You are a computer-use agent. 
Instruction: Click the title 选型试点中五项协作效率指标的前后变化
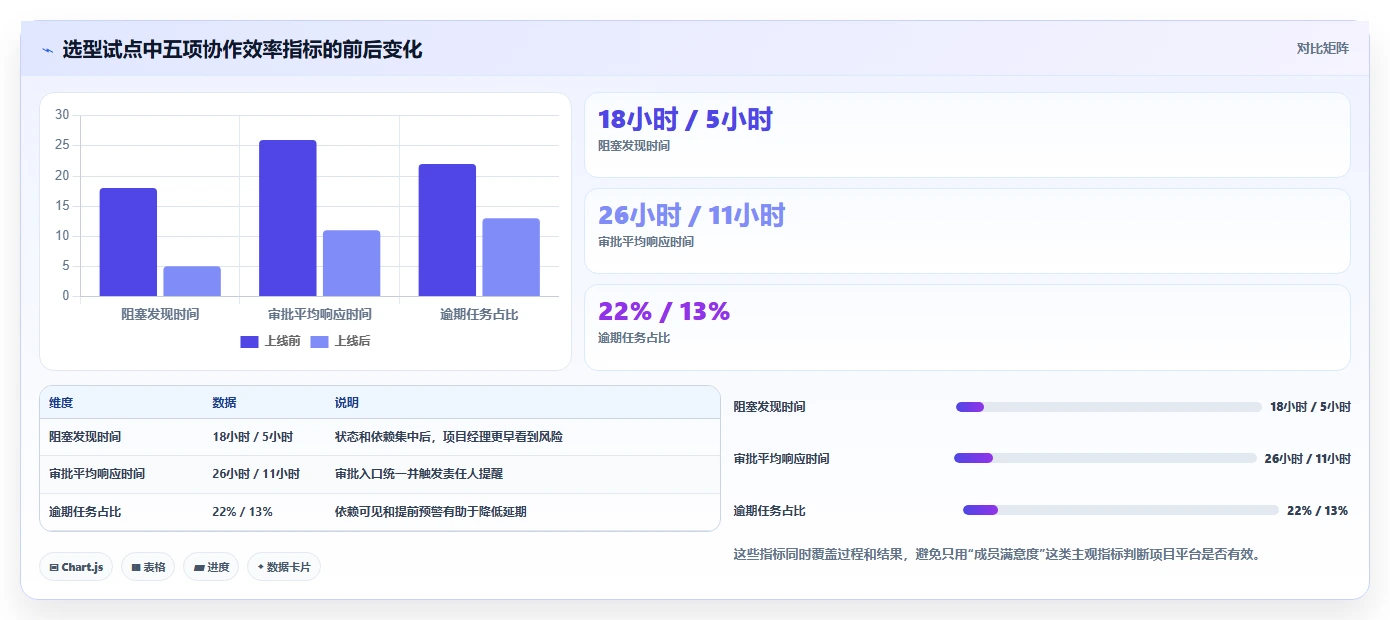click(x=242, y=49)
